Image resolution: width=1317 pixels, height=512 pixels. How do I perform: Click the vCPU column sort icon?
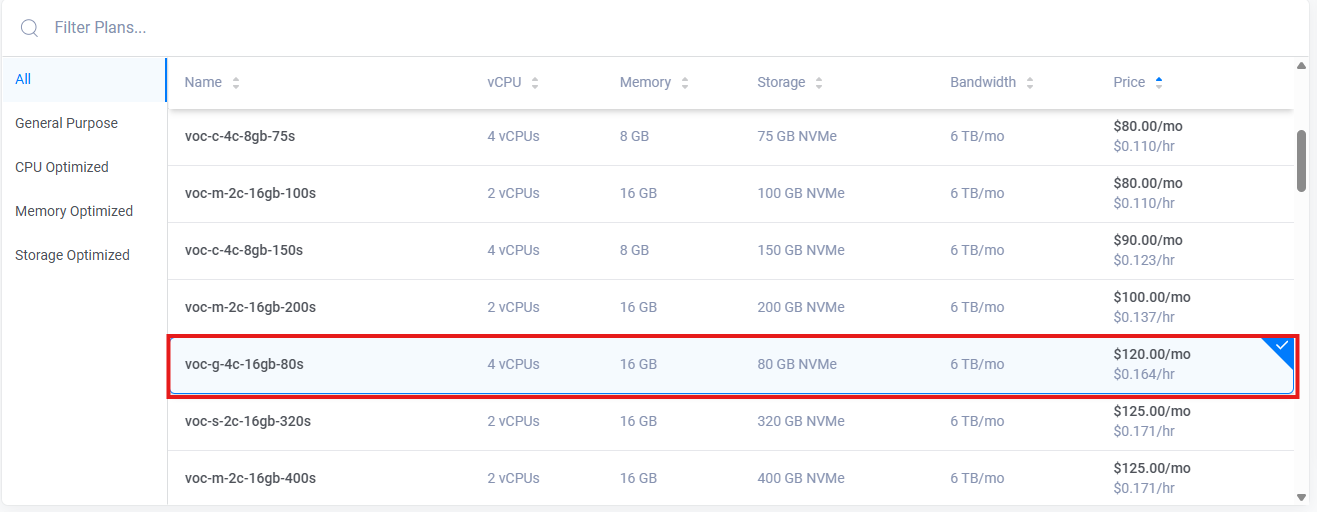(x=535, y=83)
